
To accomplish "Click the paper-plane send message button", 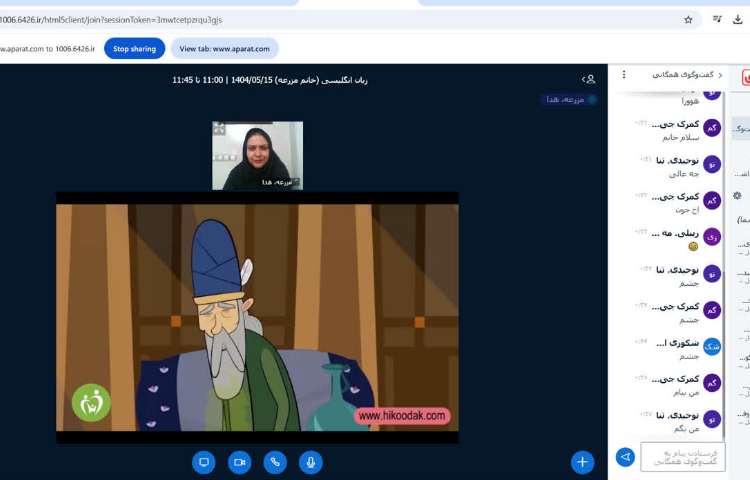I will pyautogui.click(x=625, y=457).
